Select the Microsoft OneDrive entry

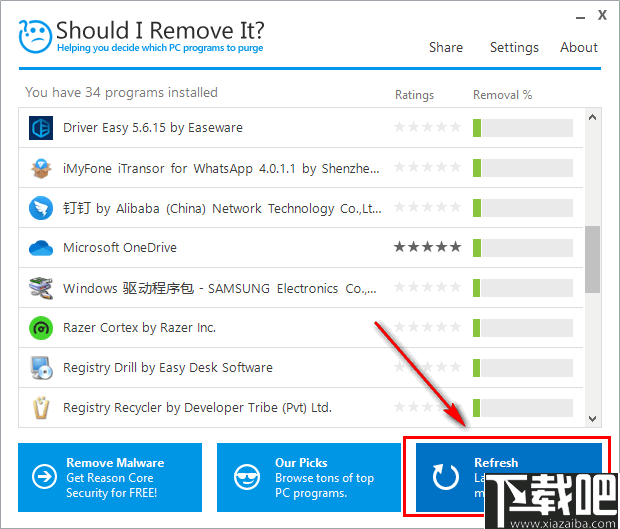tap(301, 248)
